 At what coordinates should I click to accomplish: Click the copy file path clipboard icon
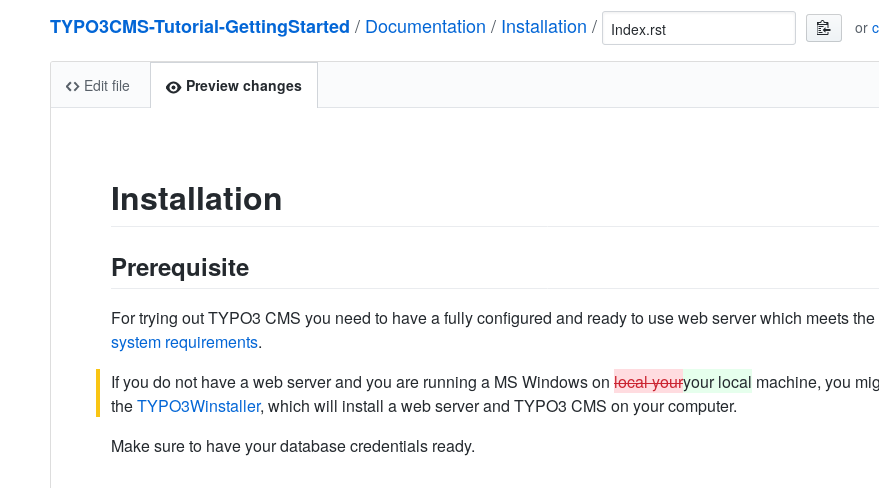(x=823, y=28)
